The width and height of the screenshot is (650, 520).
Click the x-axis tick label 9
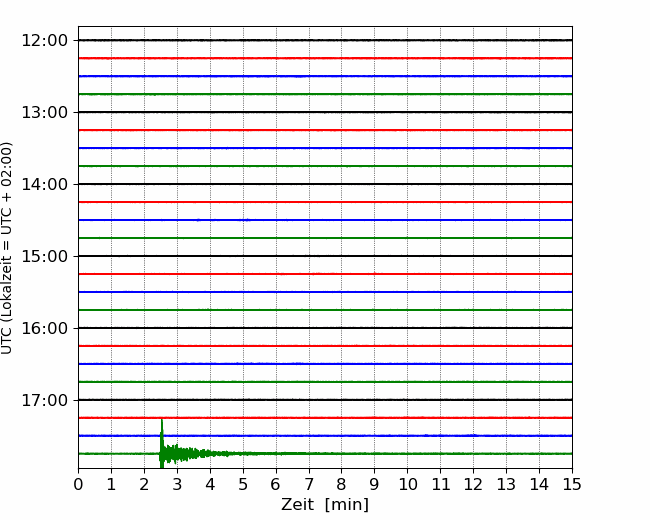[375, 484]
